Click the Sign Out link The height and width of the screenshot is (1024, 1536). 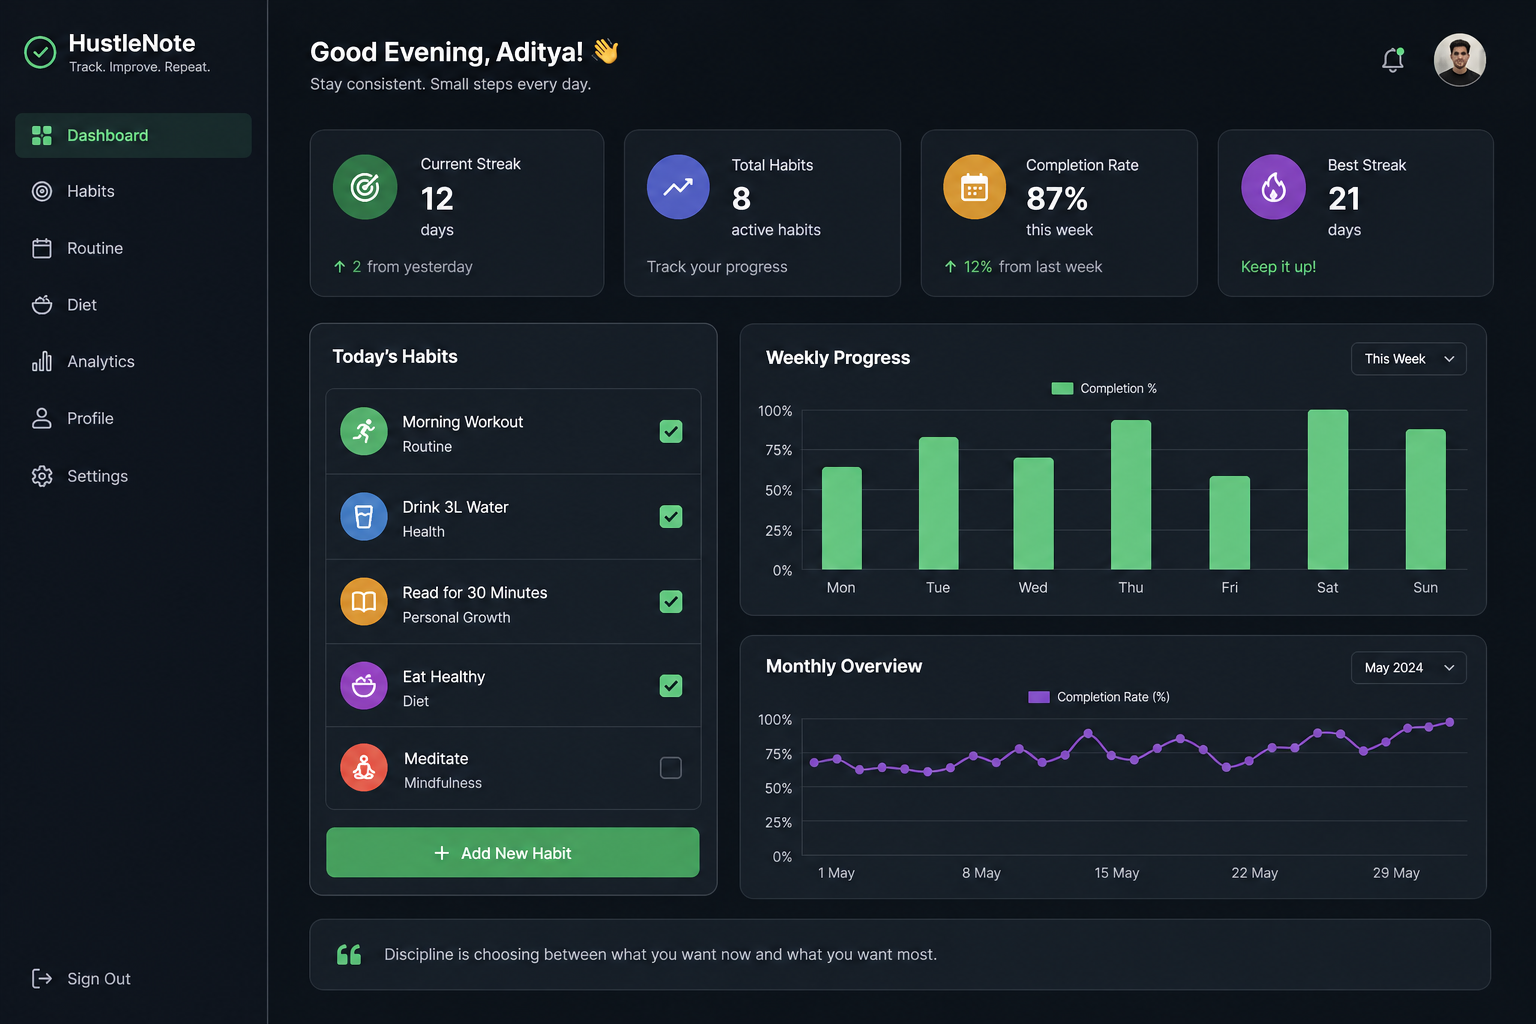tap(82, 978)
